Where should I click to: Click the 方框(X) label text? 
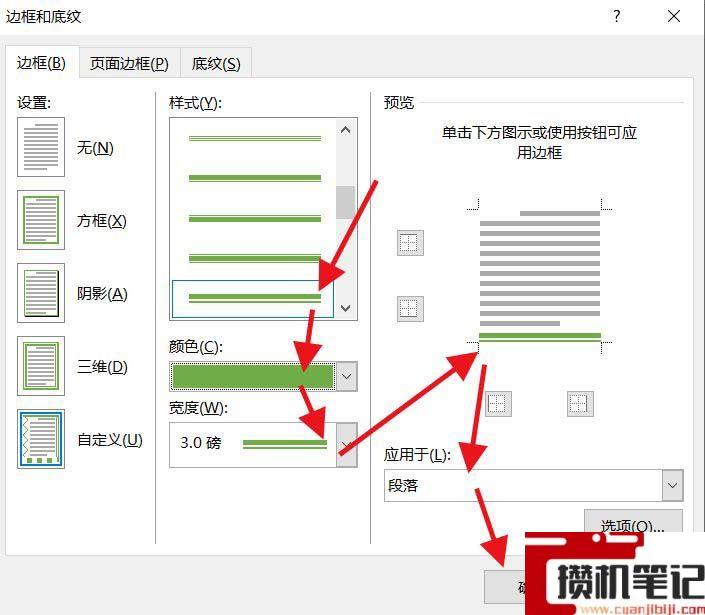click(x=102, y=221)
